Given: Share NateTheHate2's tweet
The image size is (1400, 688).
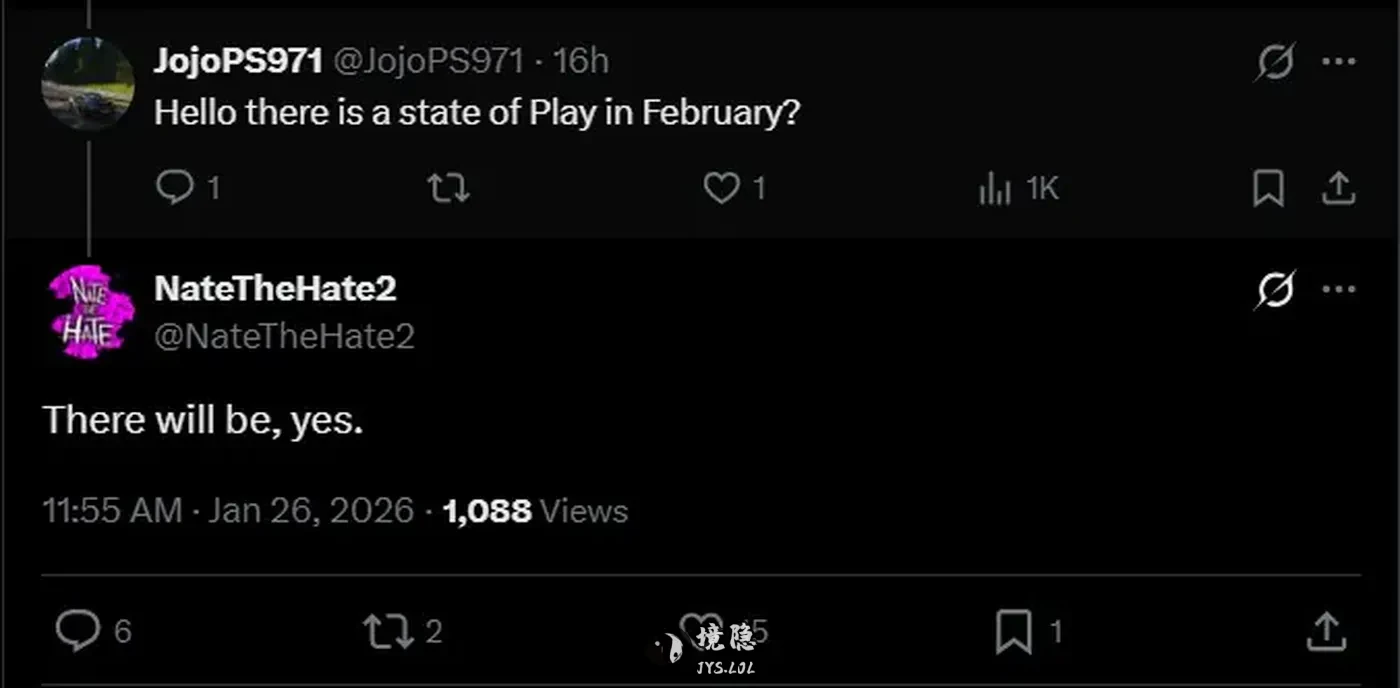Looking at the screenshot, I should point(1326,631).
